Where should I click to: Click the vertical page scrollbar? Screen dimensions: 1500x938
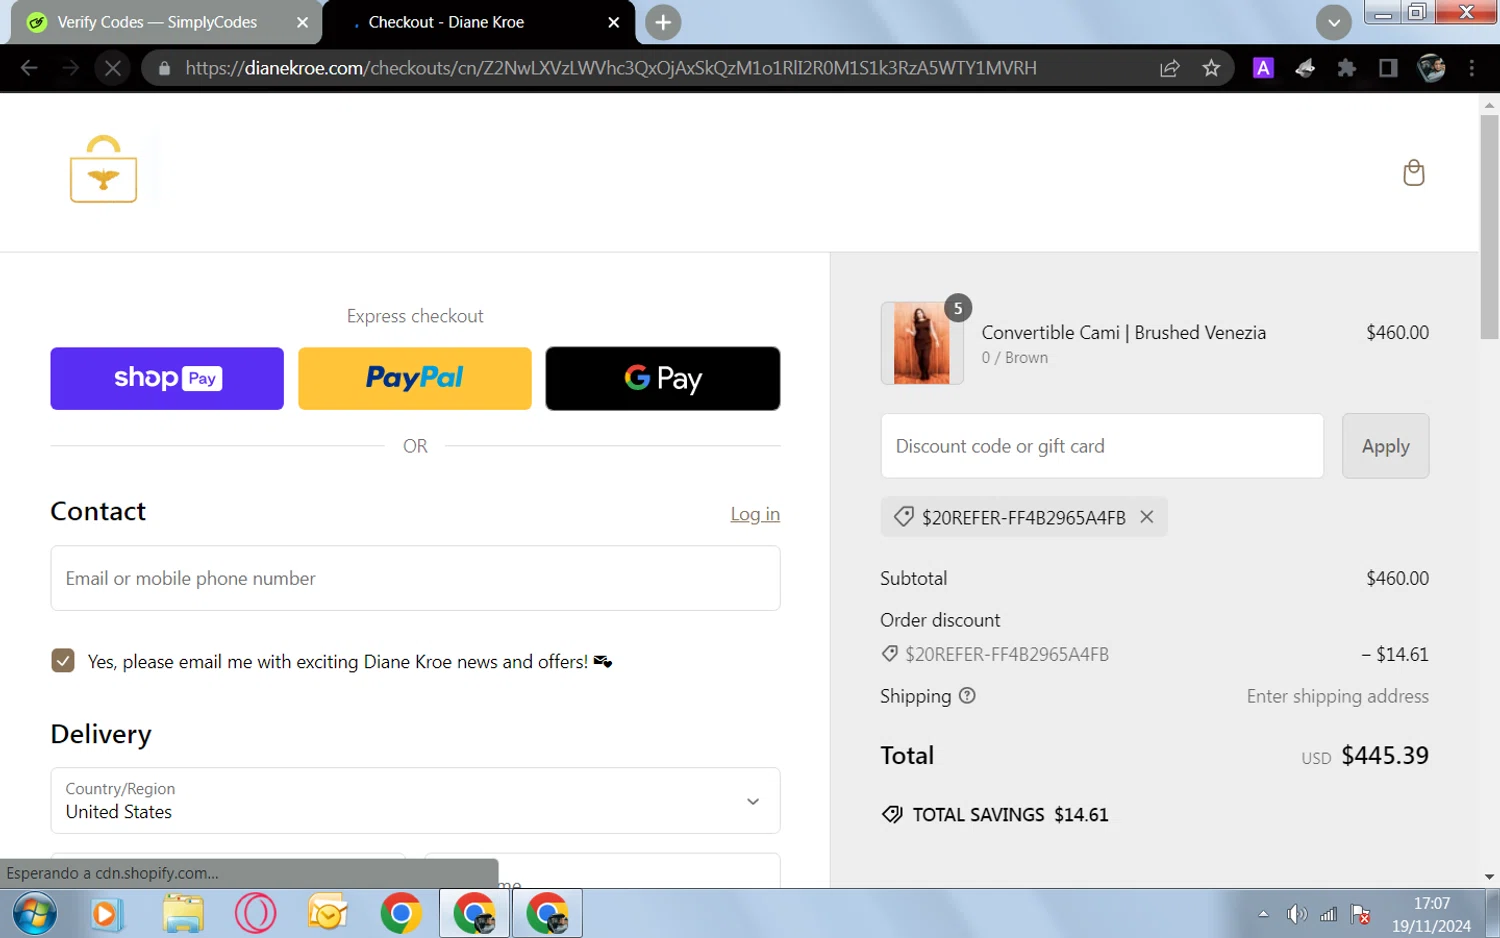coord(1489,228)
